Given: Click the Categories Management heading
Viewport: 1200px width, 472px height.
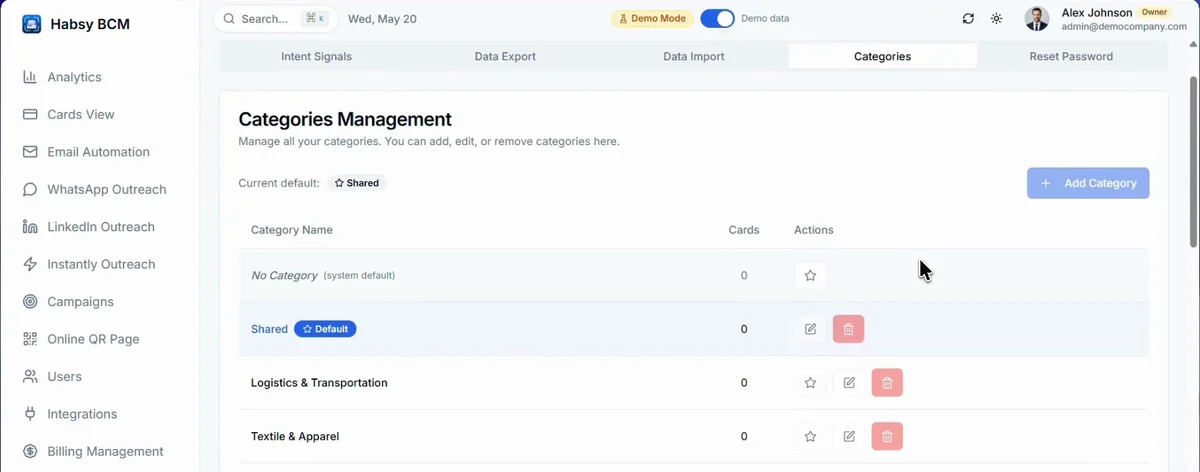Looking at the screenshot, I should tap(345, 120).
